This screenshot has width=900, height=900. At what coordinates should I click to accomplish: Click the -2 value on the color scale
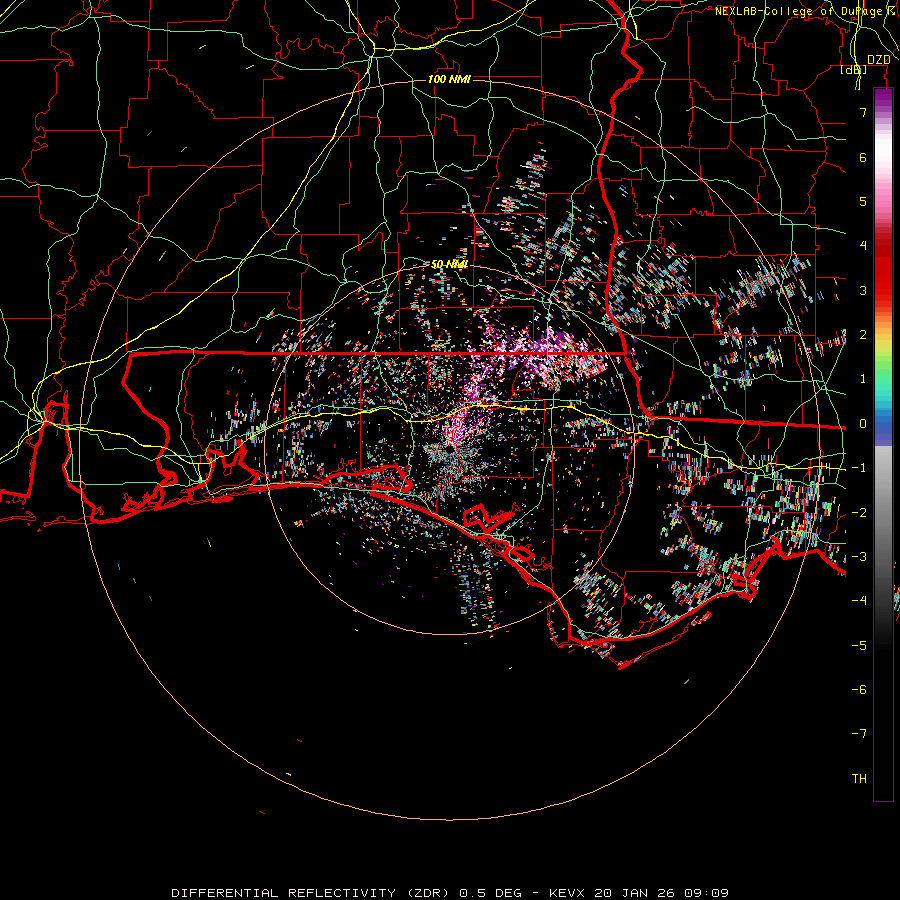point(859,513)
